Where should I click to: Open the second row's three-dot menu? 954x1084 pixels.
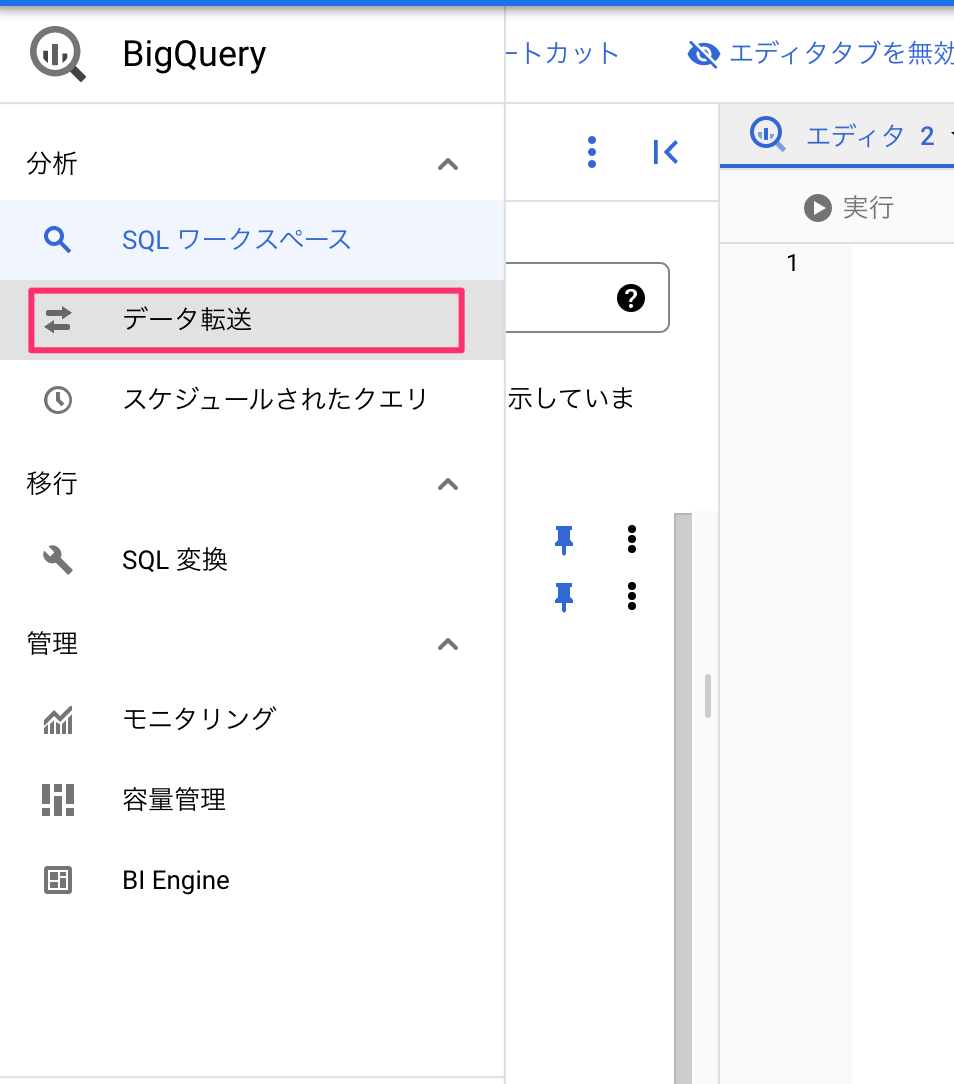click(x=632, y=596)
